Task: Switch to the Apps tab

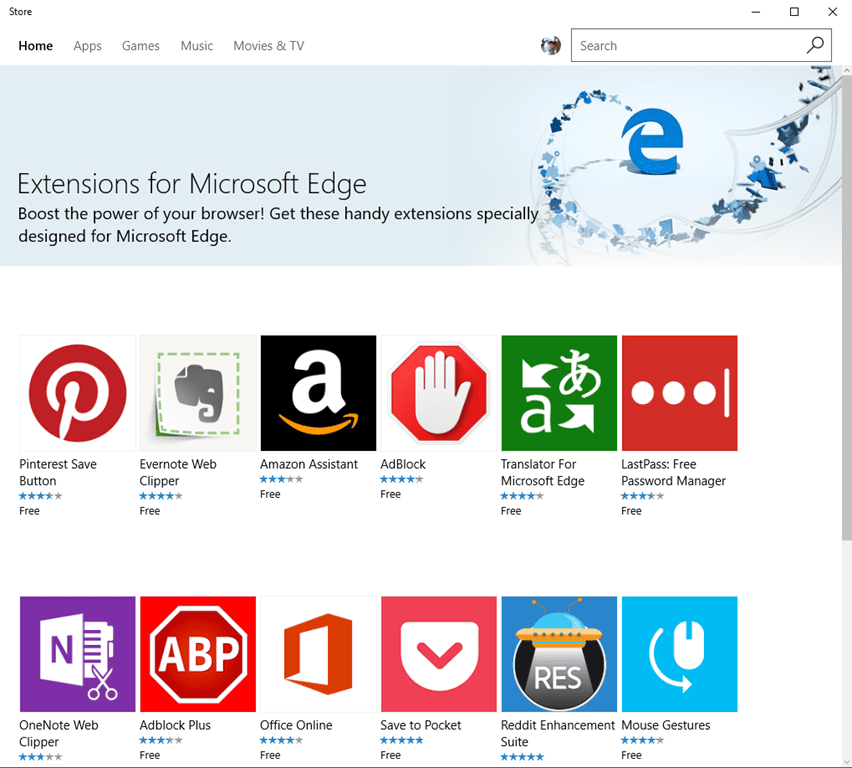Action: pyautogui.click(x=87, y=46)
